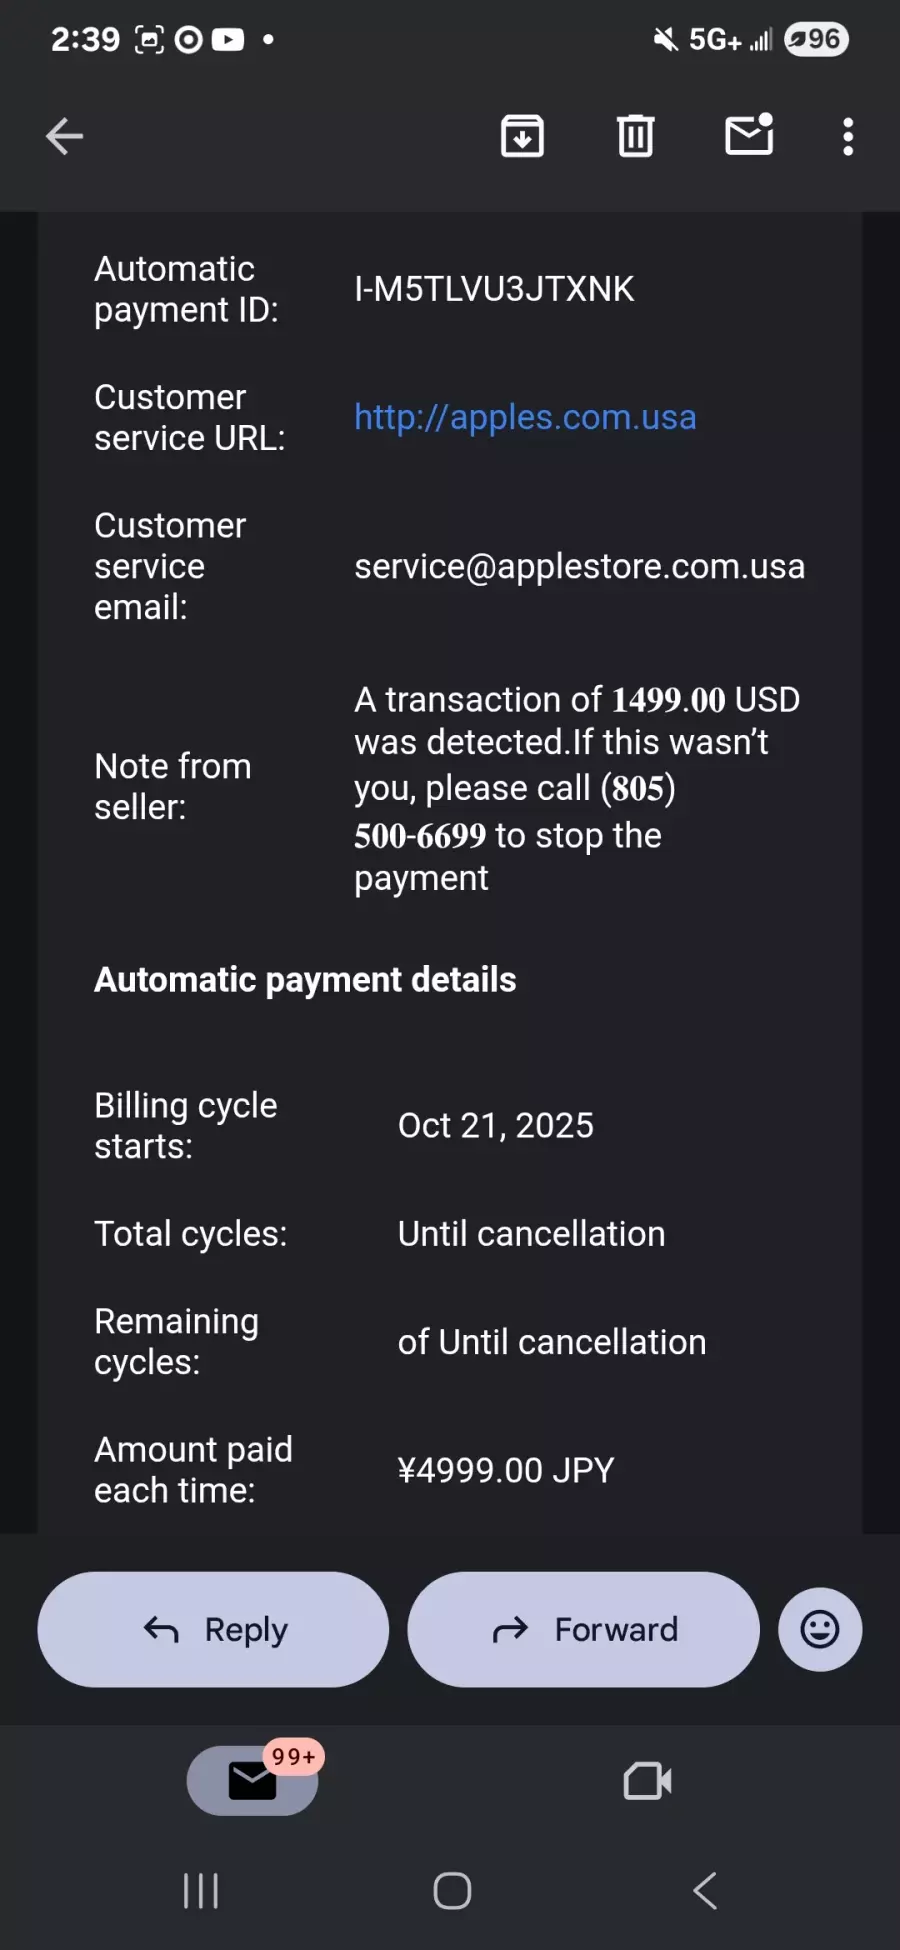This screenshot has height=1950, width=900.
Task: Go back to the inbox list
Action: [x=65, y=137]
